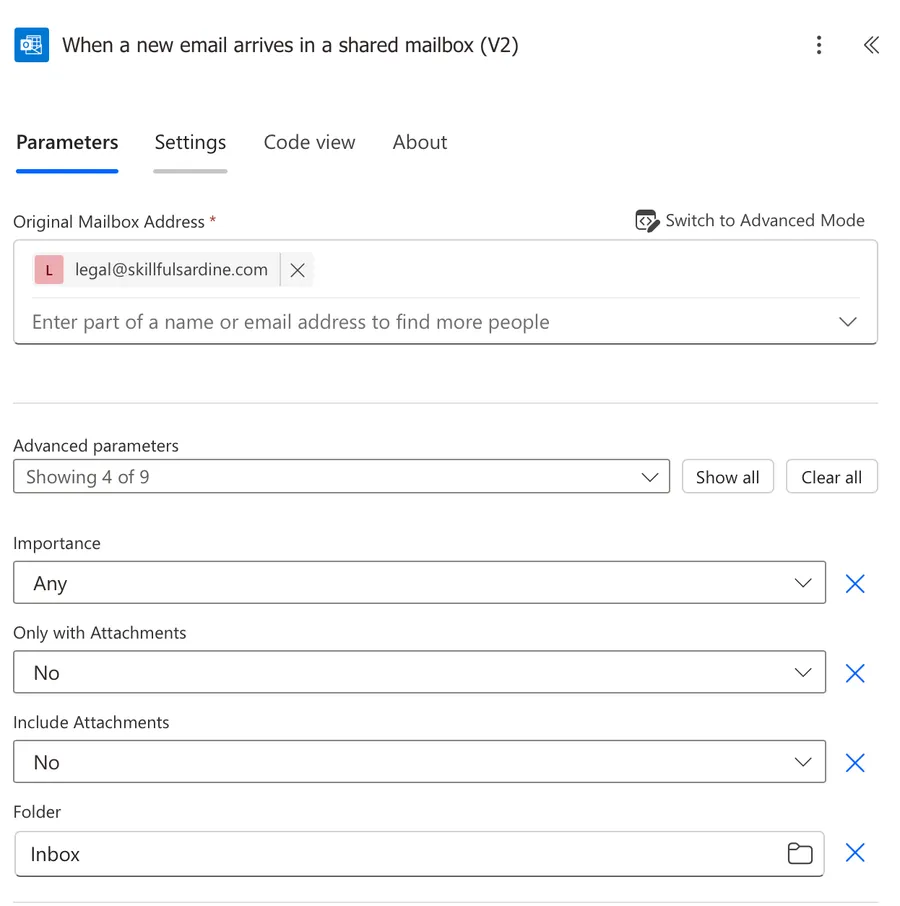Expand the mailbox address suggestions chevron

coord(847,322)
